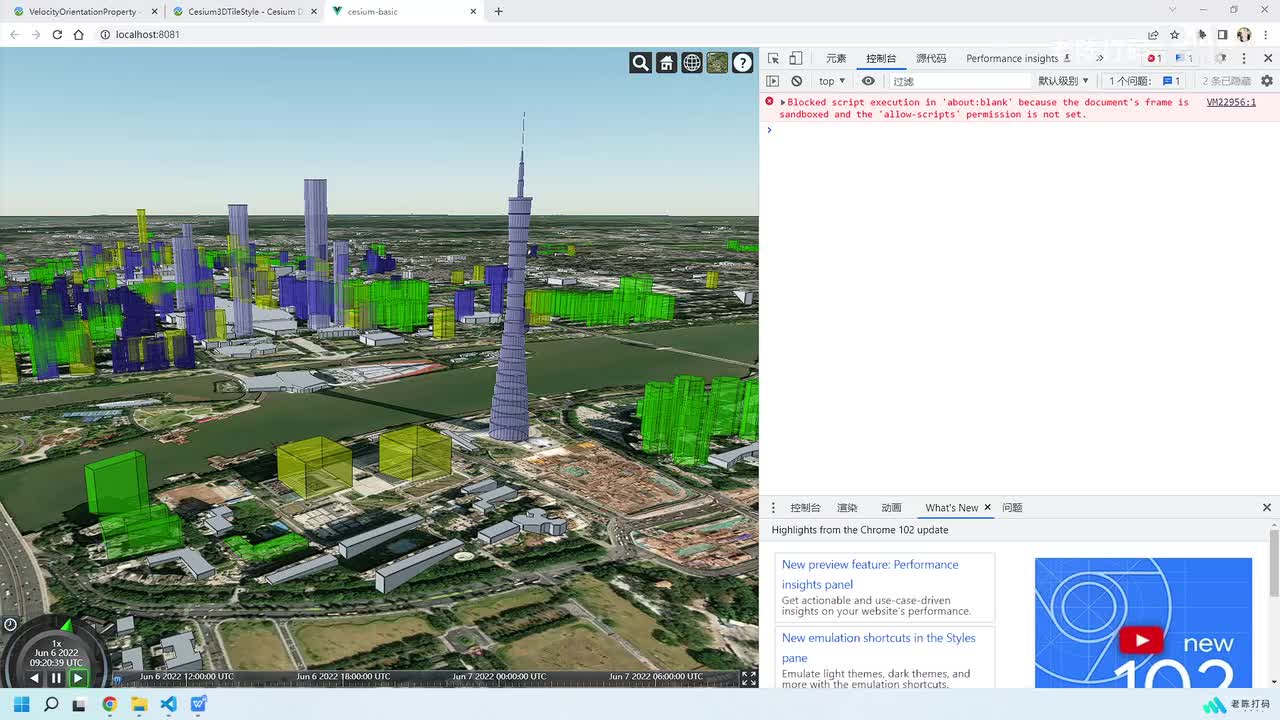Switch to the 源代码 (Sources) tab

931,59
